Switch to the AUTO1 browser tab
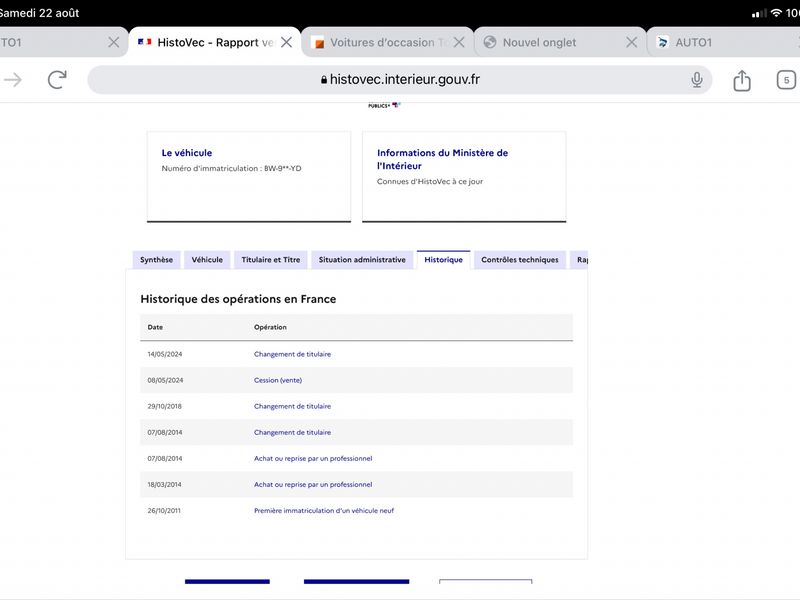Viewport: 800px width, 600px height. 723,42
